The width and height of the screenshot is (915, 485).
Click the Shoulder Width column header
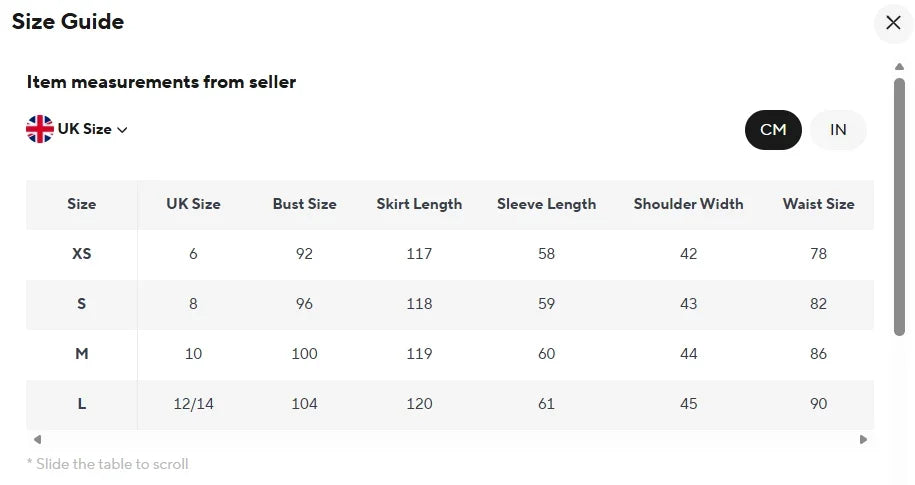(688, 204)
